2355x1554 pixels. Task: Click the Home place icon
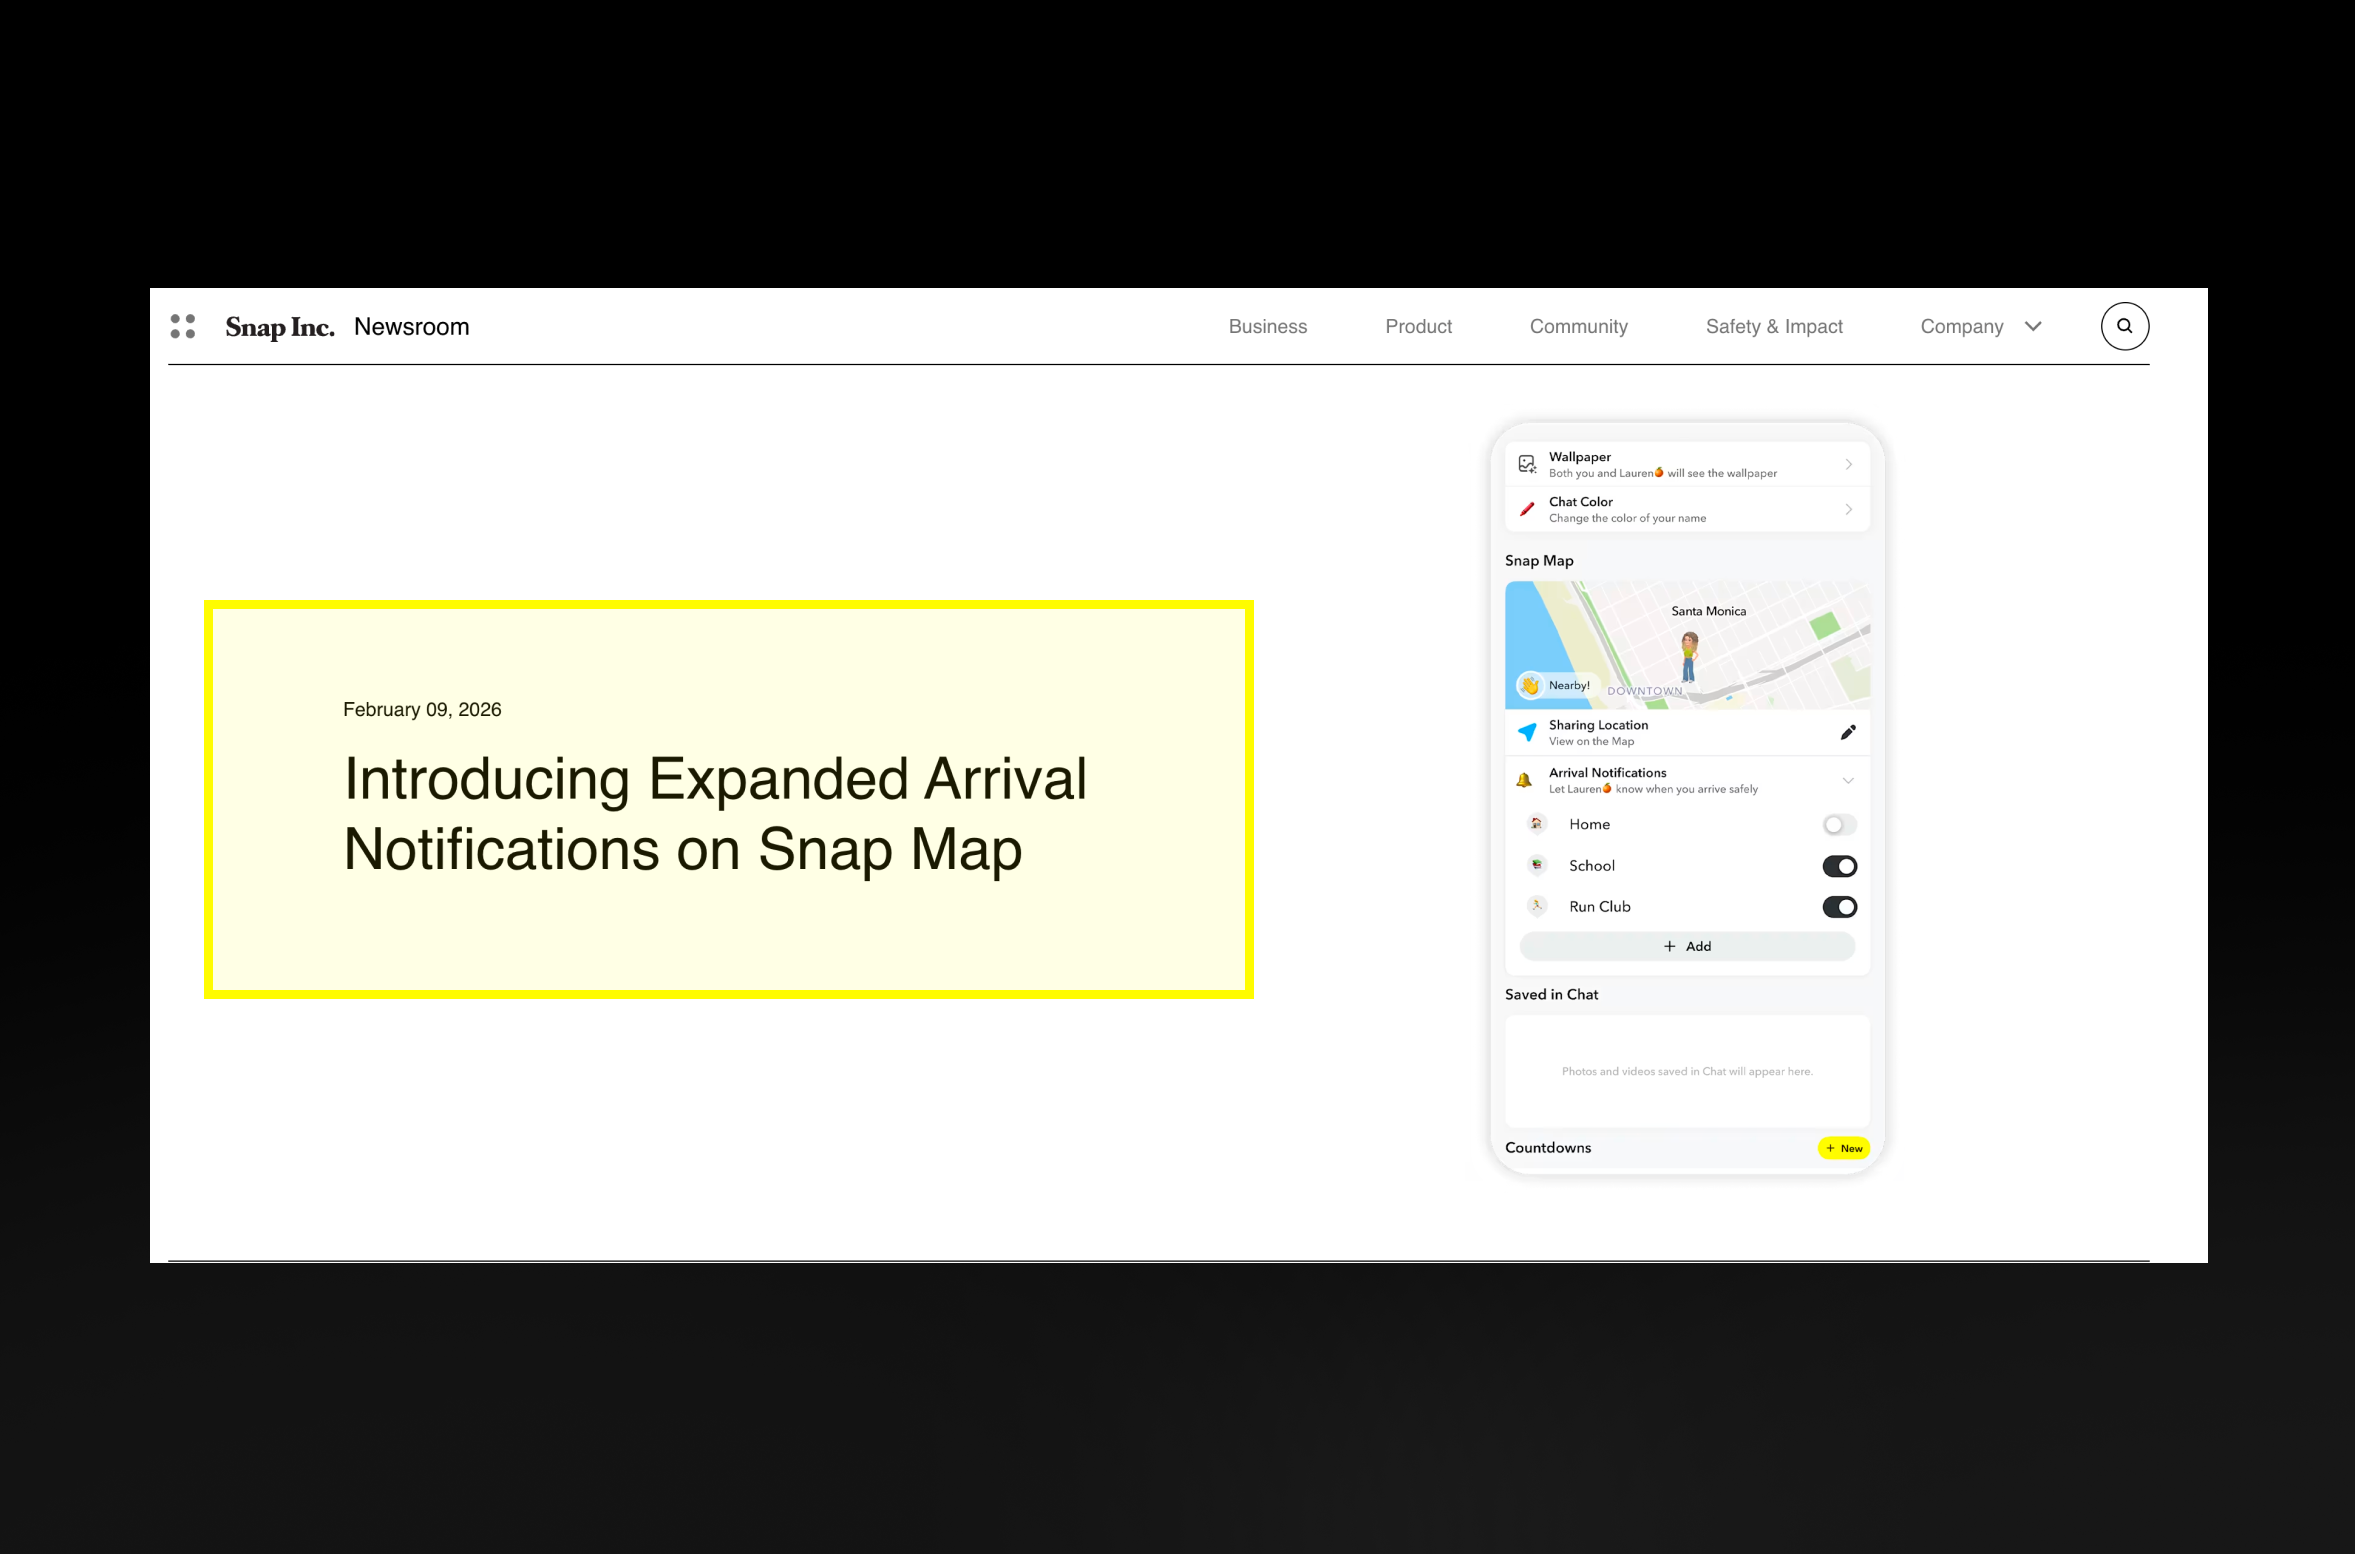click(x=1537, y=824)
